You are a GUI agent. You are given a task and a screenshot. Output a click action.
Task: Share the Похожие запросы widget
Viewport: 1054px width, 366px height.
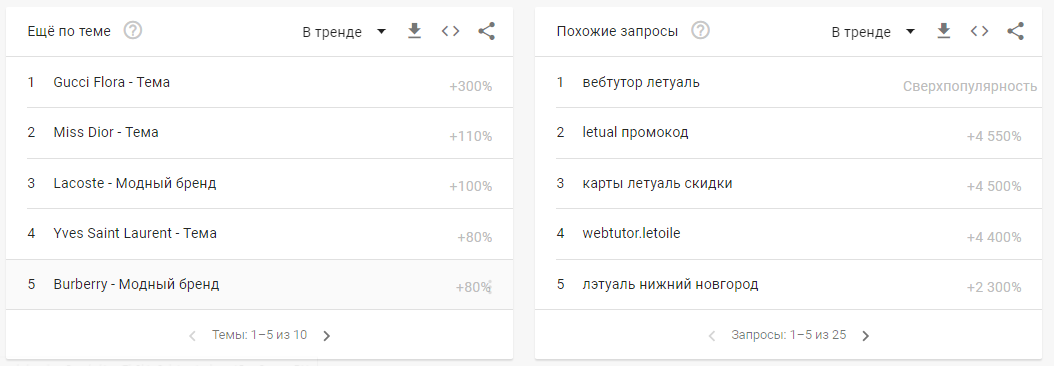click(x=1016, y=31)
